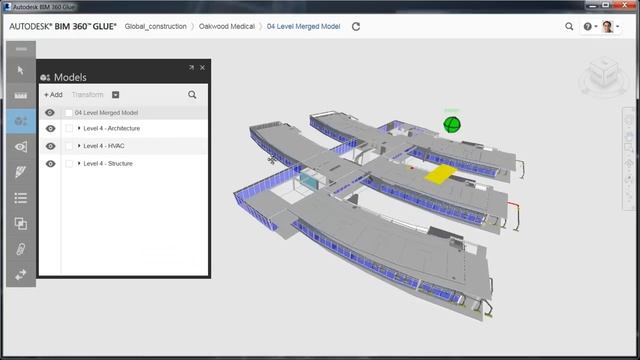Go to Global_construction breadcrumb
640x360 pixels.
156,26
